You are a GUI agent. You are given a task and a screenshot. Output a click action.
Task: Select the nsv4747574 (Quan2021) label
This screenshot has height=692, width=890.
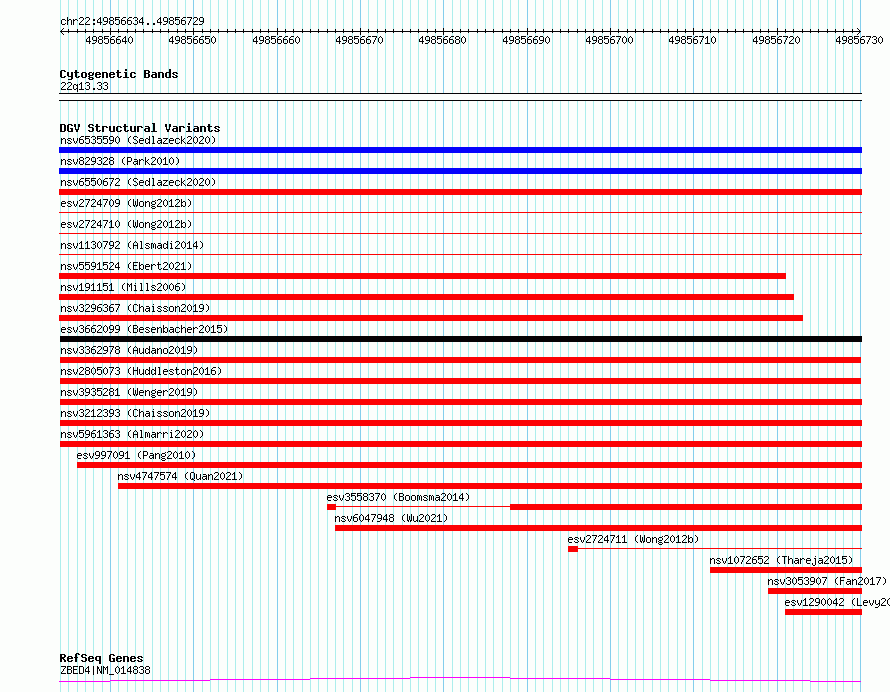pos(180,476)
